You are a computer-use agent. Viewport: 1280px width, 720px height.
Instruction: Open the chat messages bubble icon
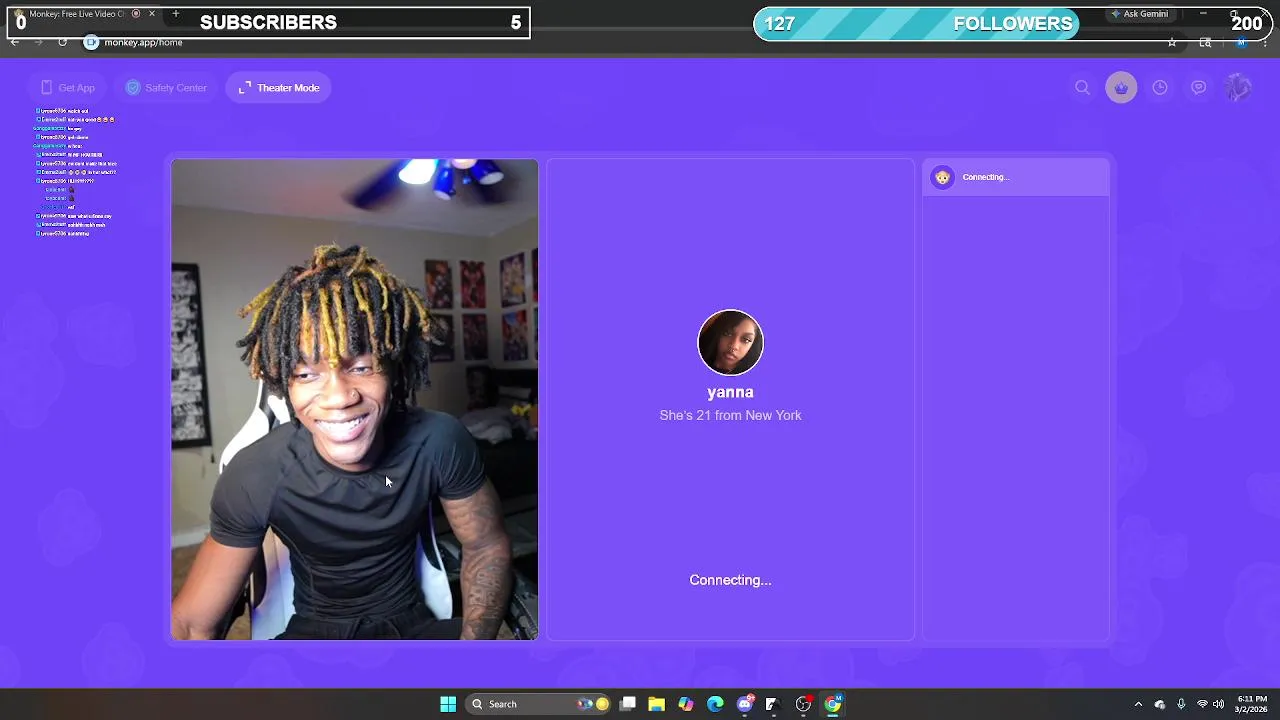(x=1199, y=88)
